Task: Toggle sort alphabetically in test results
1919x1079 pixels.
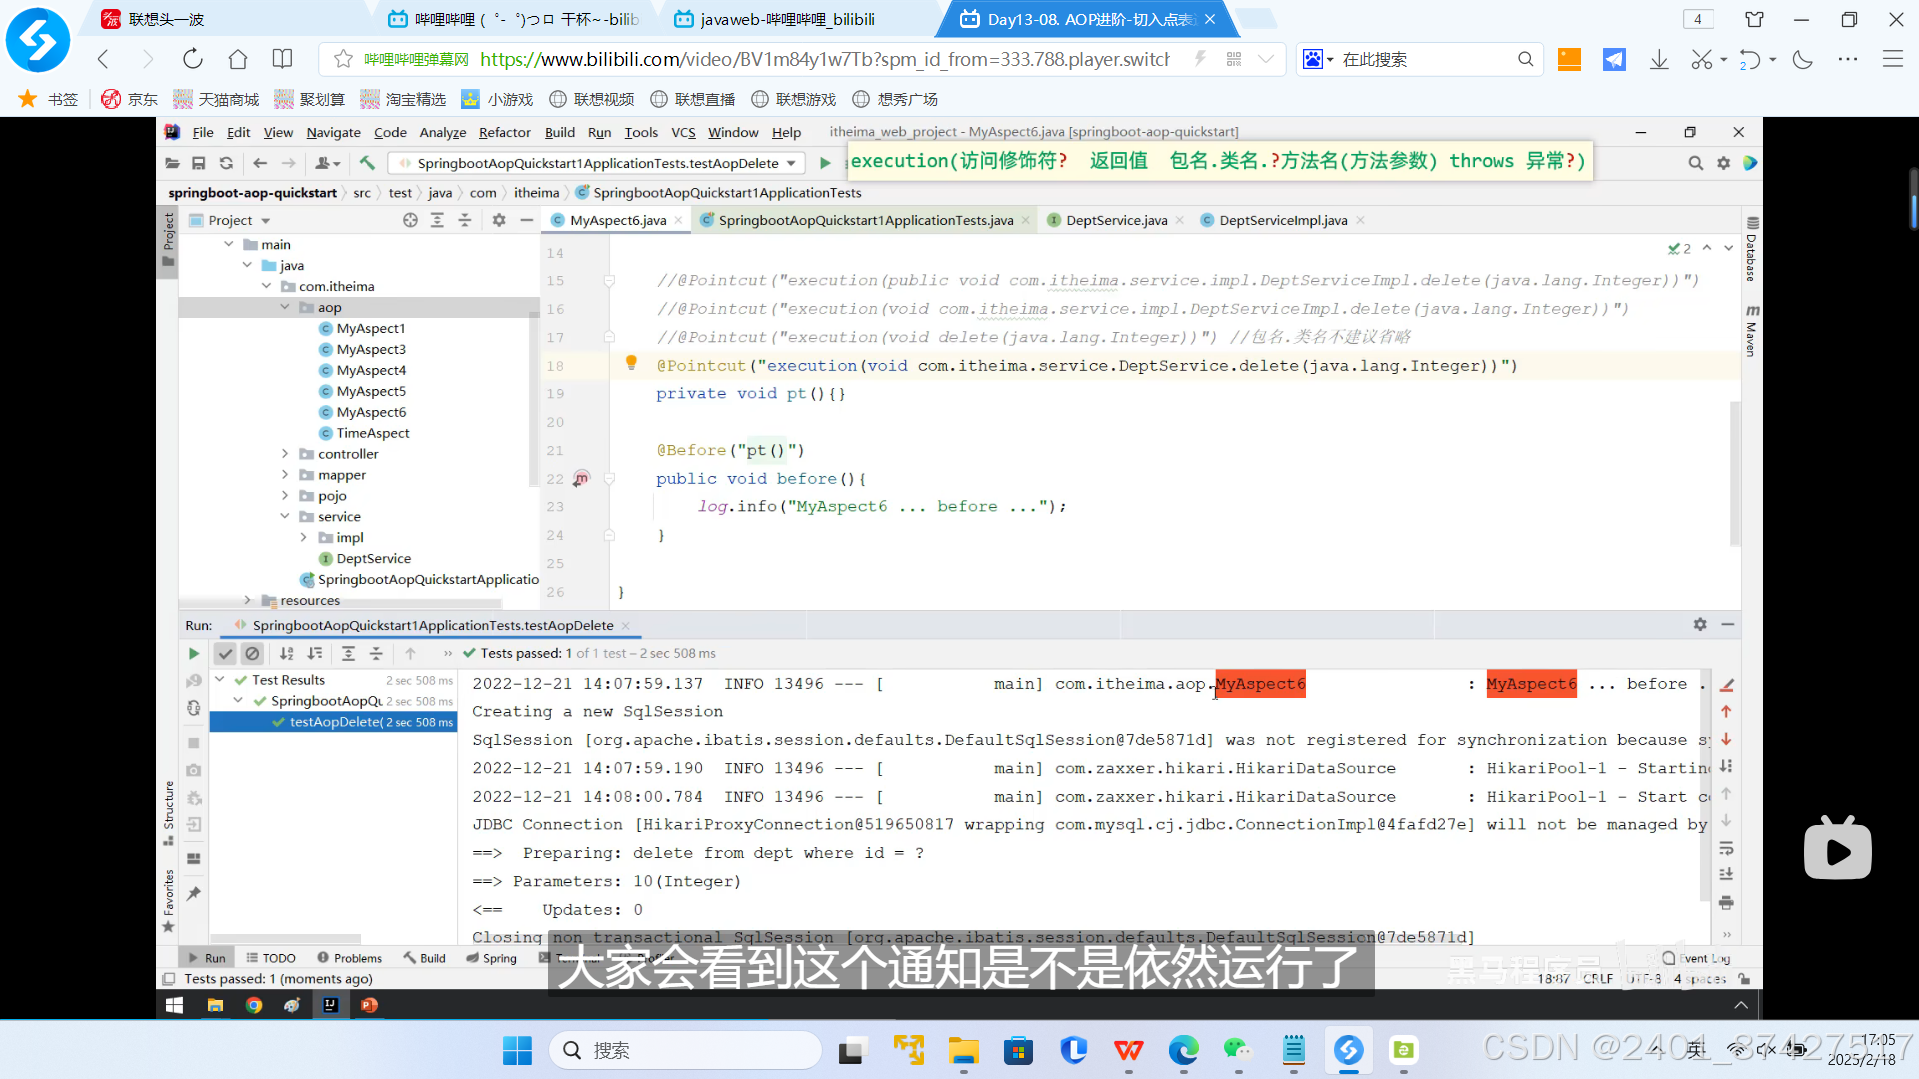Action: click(287, 654)
